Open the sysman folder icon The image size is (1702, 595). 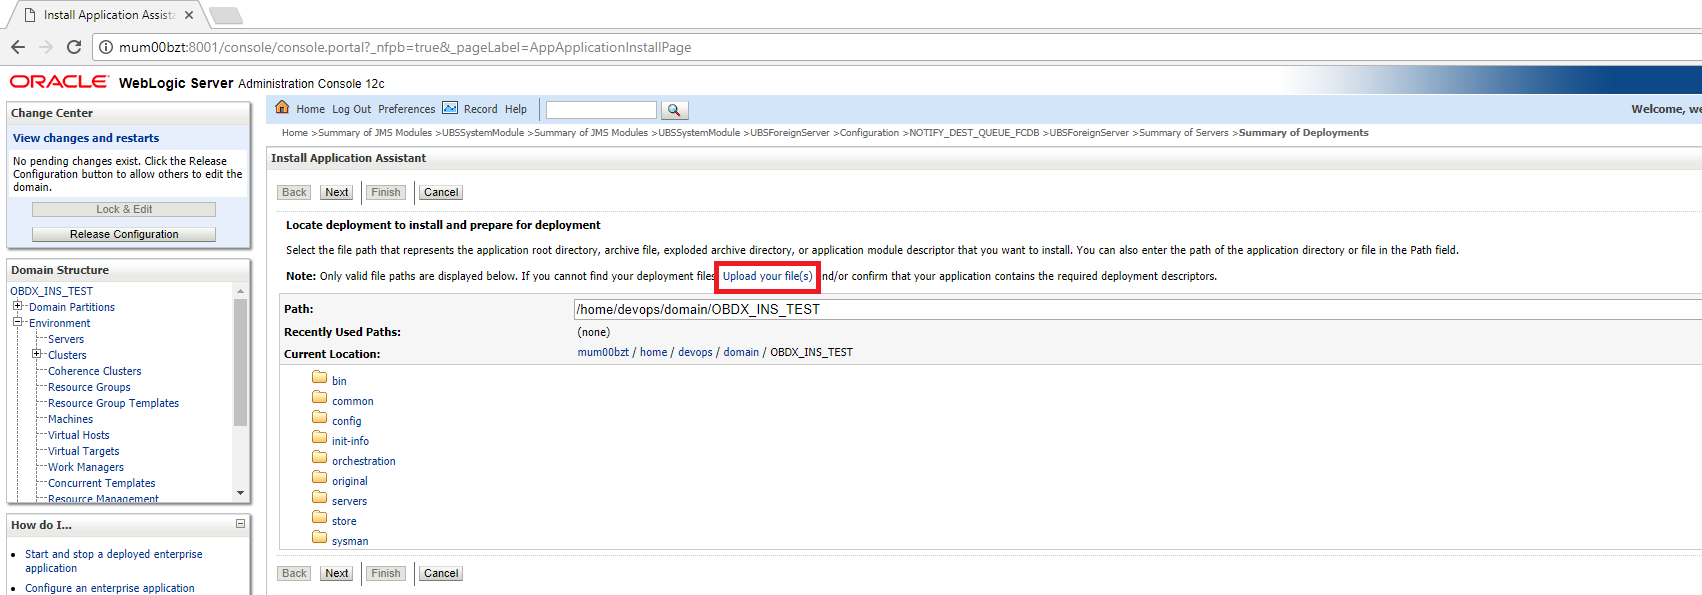320,538
